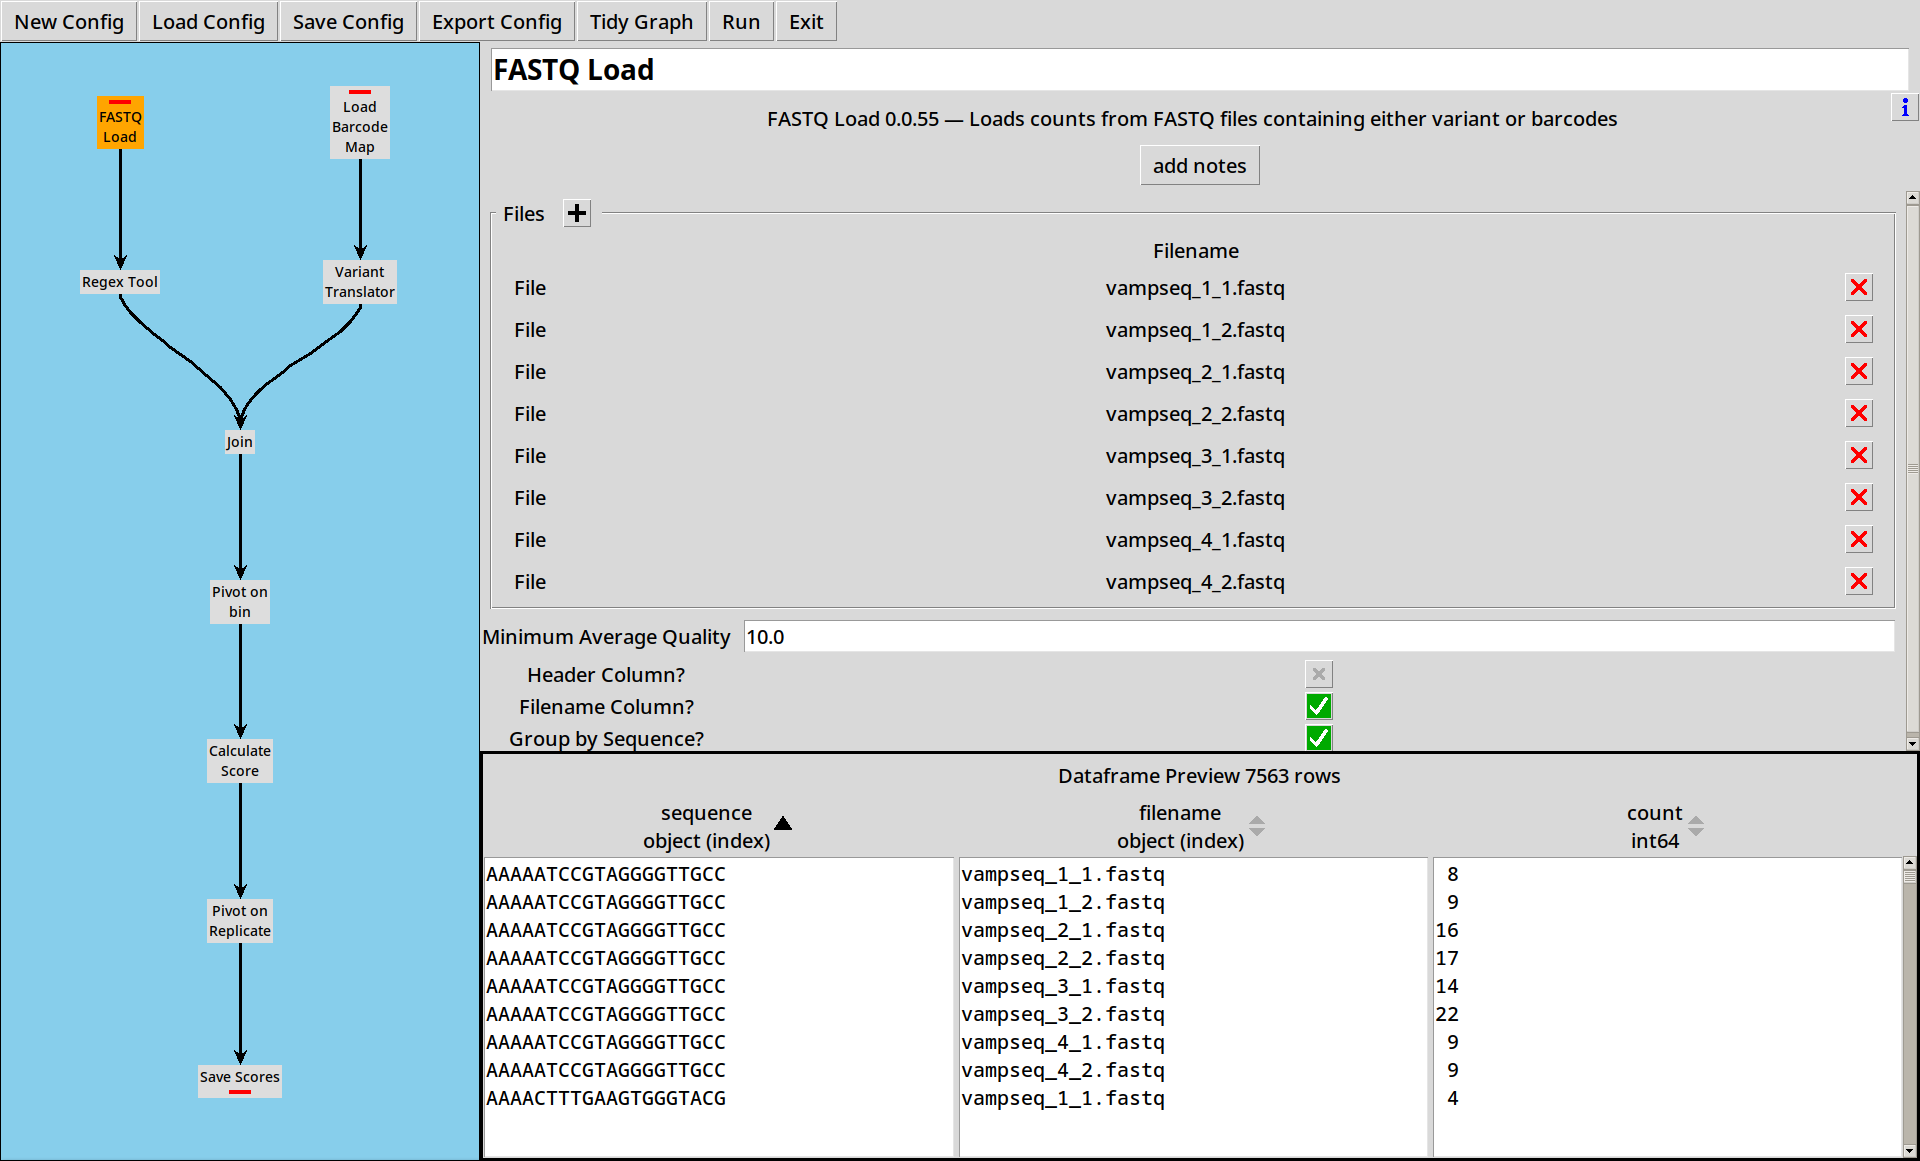Click count value 17 in preview
This screenshot has width=1920, height=1161.
click(1447, 958)
